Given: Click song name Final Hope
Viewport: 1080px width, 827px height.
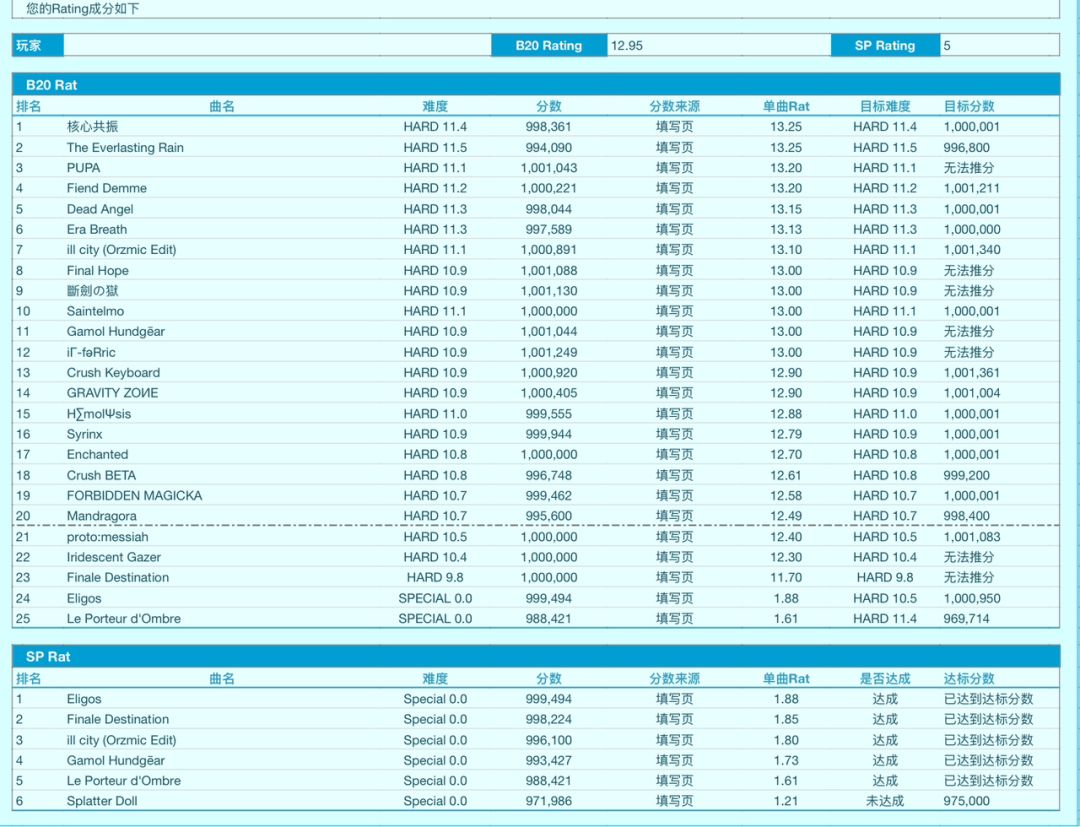Looking at the screenshot, I should [x=98, y=271].
